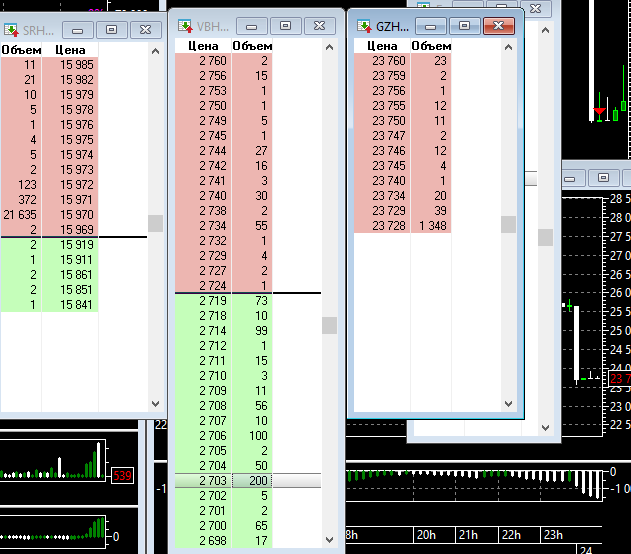Close the GZH order book window
631x554 pixels.
click(x=499, y=26)
